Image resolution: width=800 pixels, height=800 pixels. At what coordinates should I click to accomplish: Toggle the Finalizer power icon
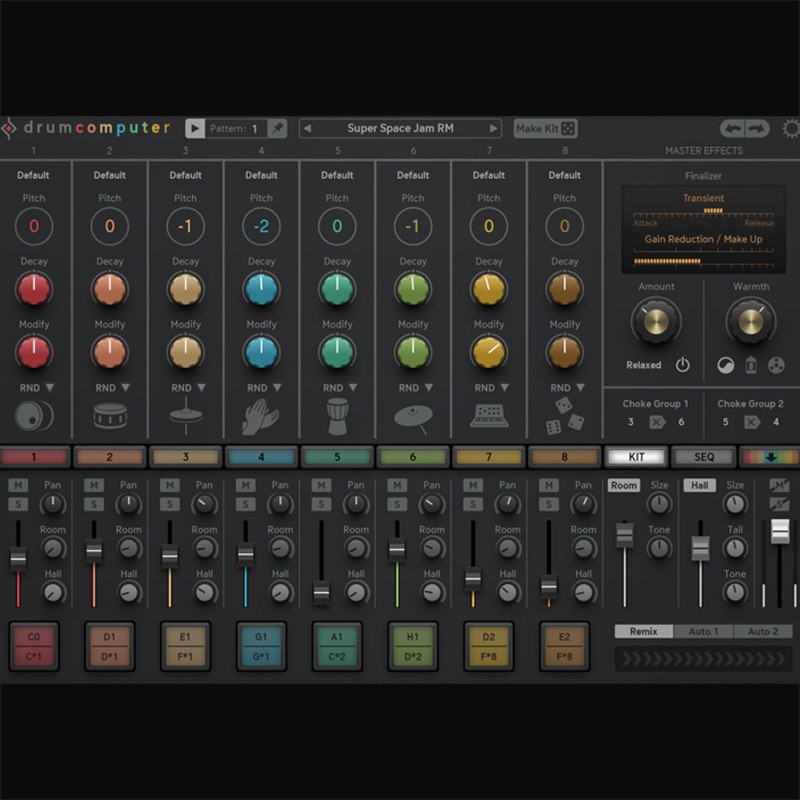(683, 365)
